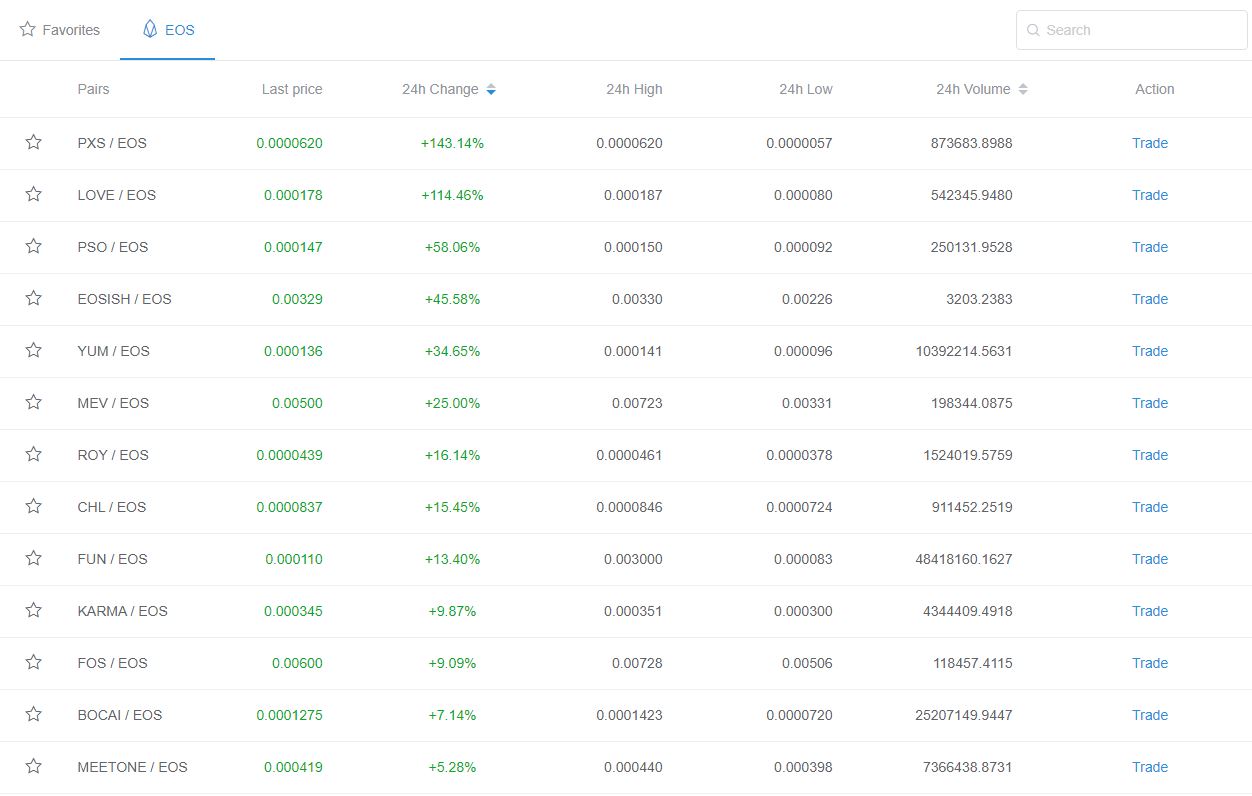1252x796 pixels.
Task: Trade the PSO / EOS pair
Action: click(x=1150, y=247)
